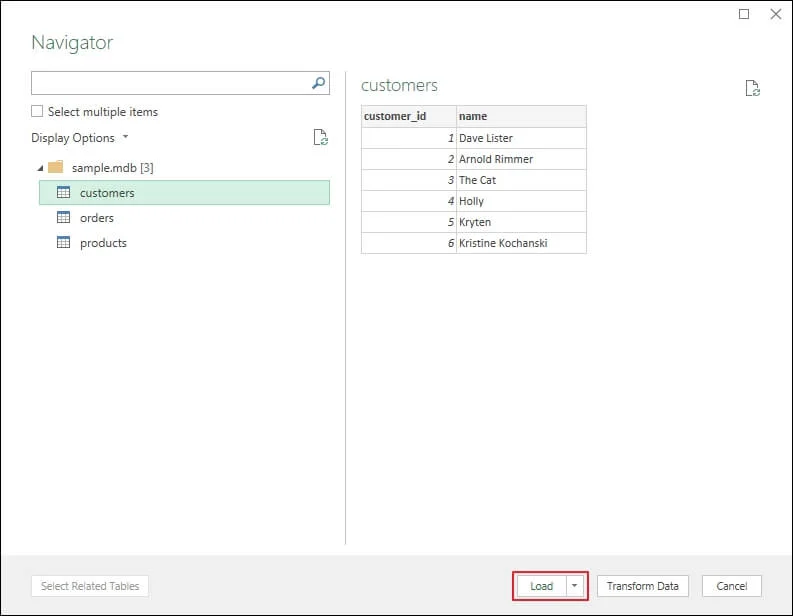Click the customers table icon
The width and height of the screenshot is (793, 616).
63,193
